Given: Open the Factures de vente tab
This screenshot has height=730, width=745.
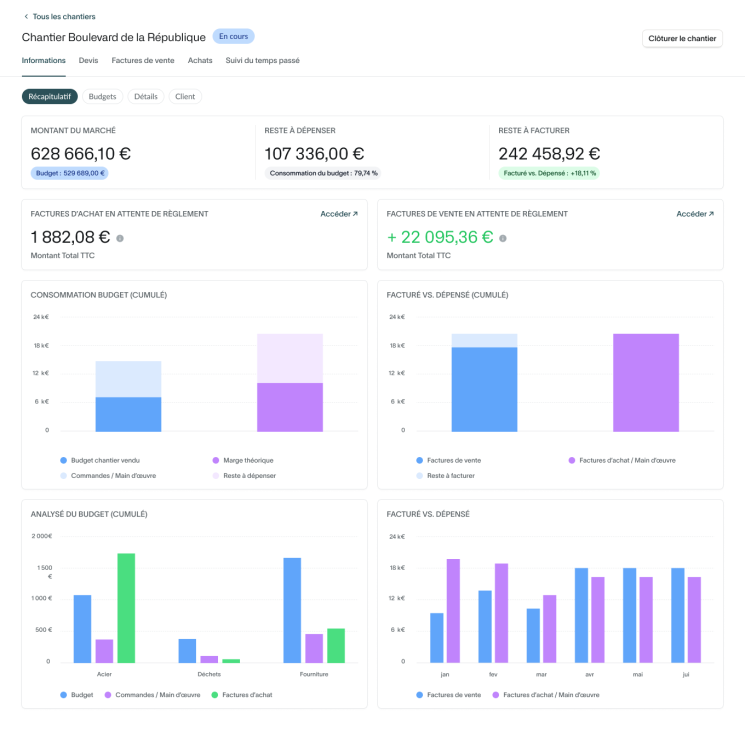Looking at the screenshot, I should pos(143,61).
